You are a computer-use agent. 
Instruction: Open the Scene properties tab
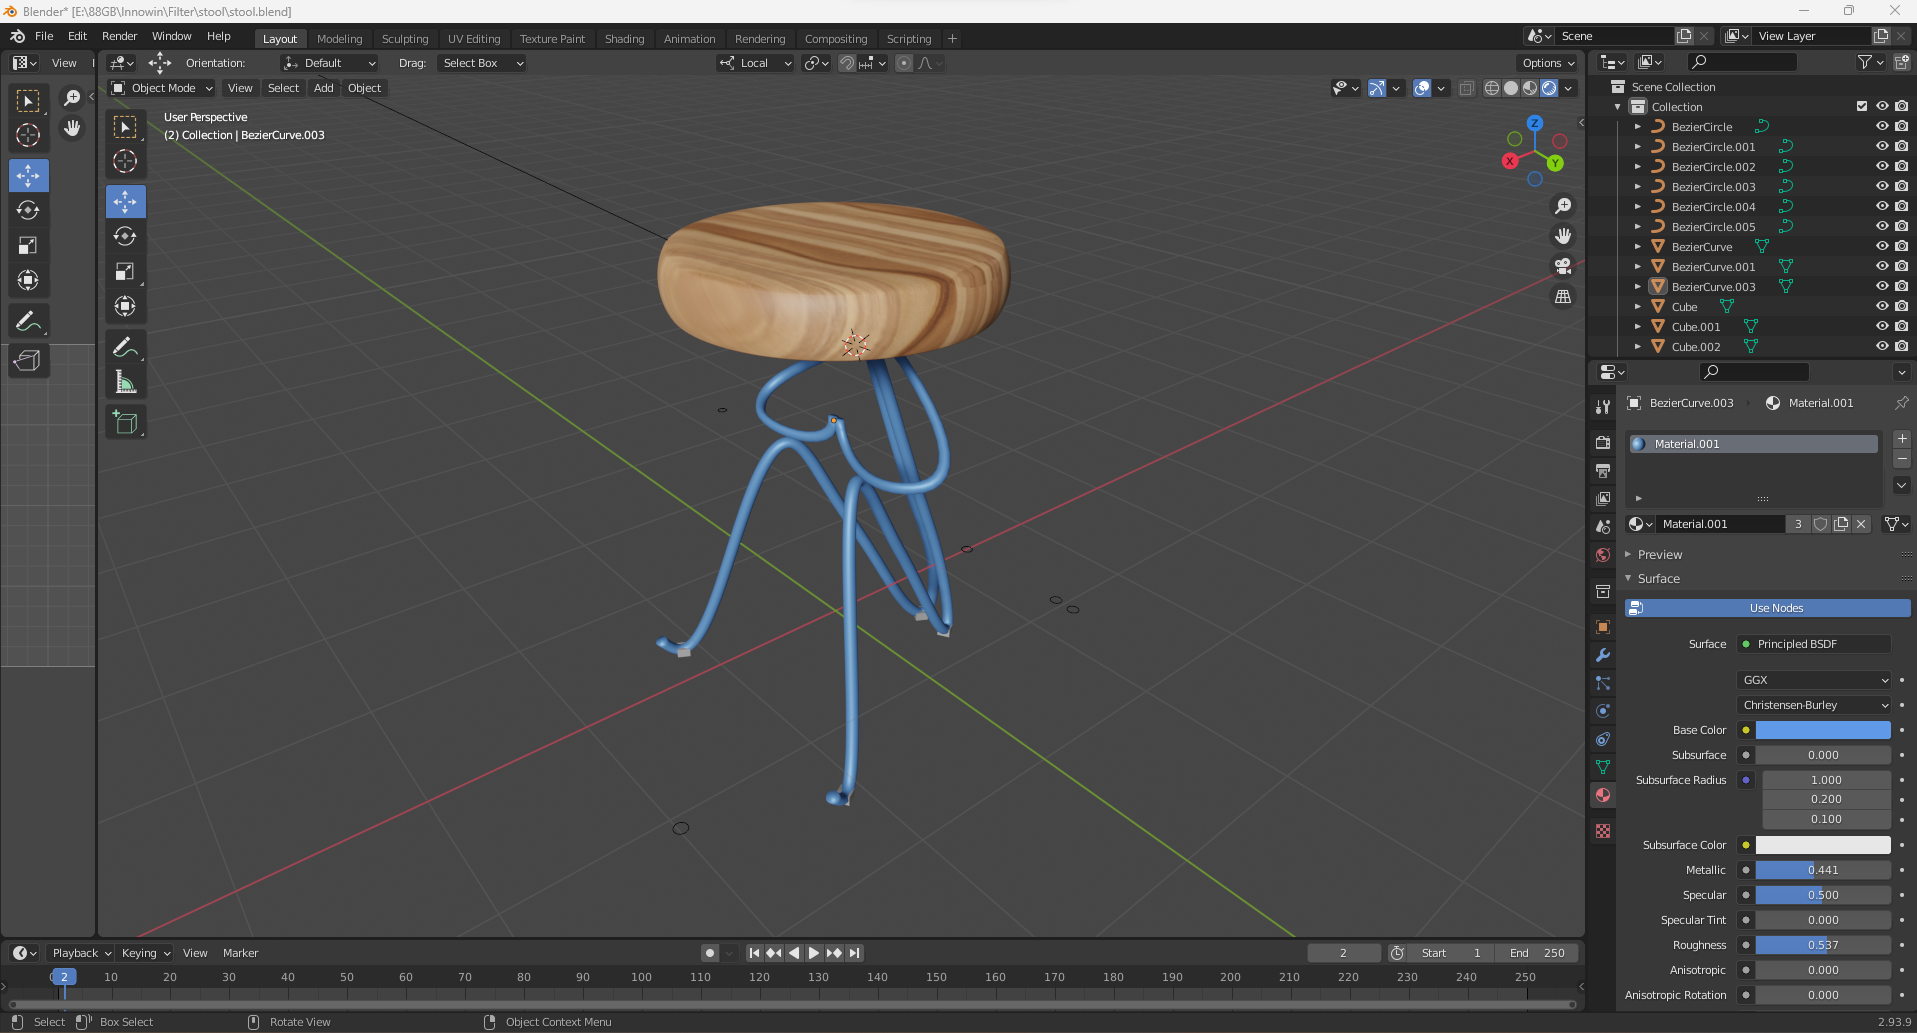coord(1603,527)
